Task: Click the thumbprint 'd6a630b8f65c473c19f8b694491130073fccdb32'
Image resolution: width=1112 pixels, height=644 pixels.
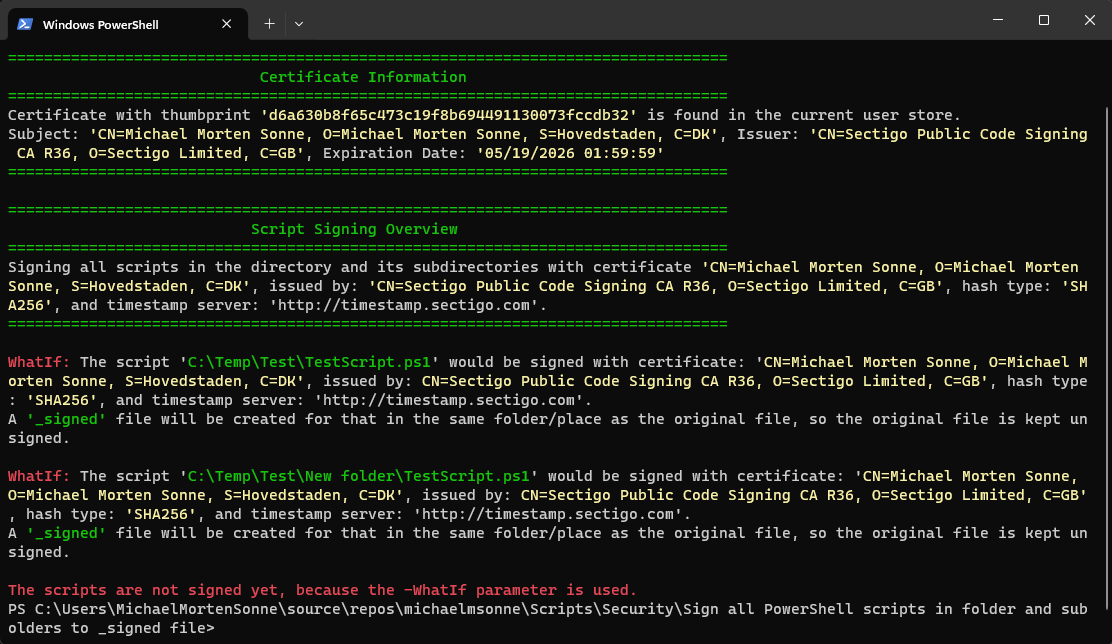Action: 448,115
